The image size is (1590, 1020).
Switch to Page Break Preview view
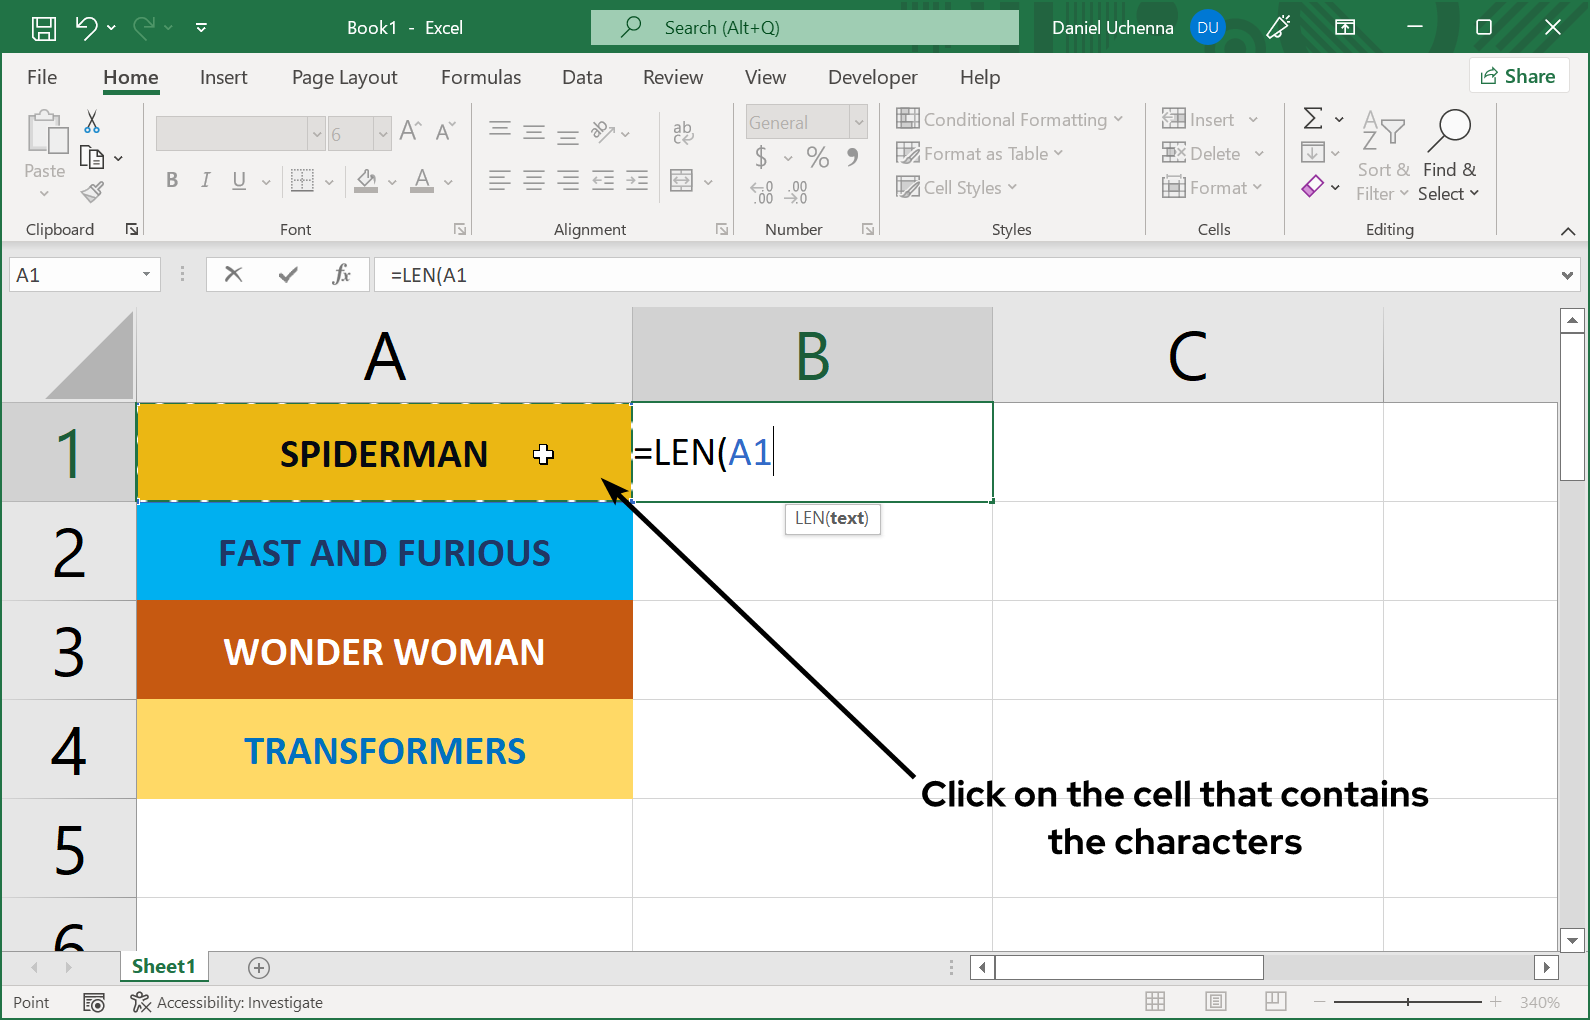click(1275, 1002)
